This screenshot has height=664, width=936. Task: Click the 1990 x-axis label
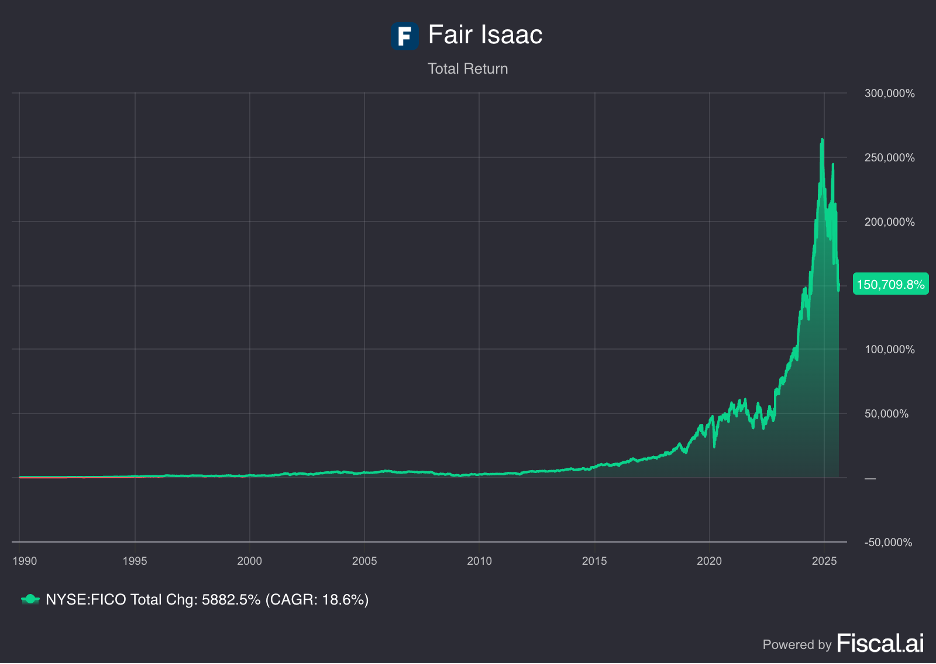[x=24, y=561]
